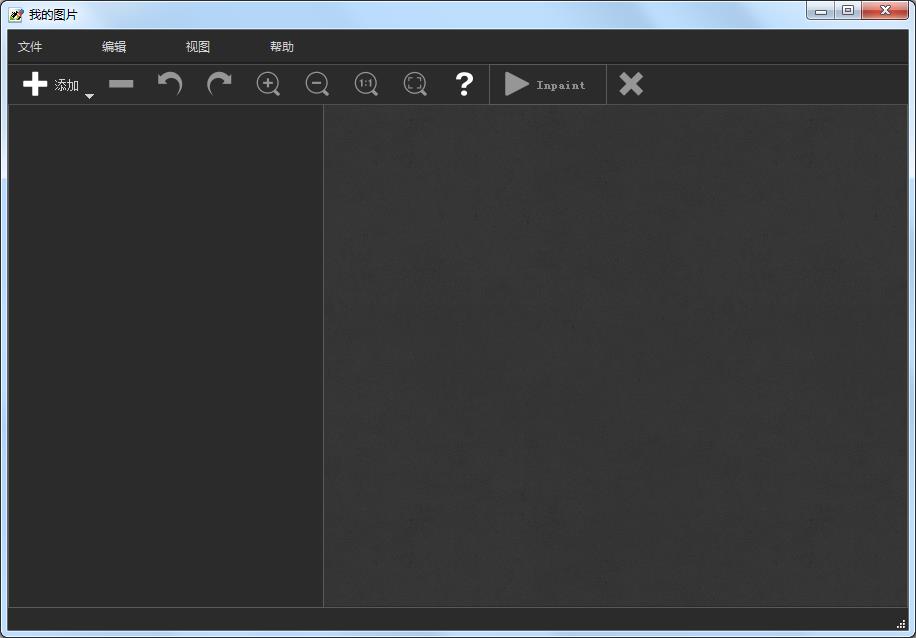Screen dimensions: 916x638
Task: Expand the Add (添加) dropdown arrow
Action: pyautogui.click(x=89, y=96)
